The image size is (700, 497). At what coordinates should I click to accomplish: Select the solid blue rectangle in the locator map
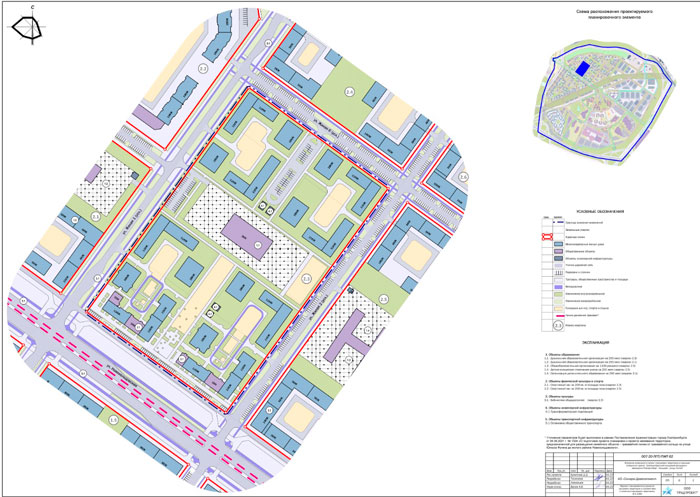coord(583,69)
